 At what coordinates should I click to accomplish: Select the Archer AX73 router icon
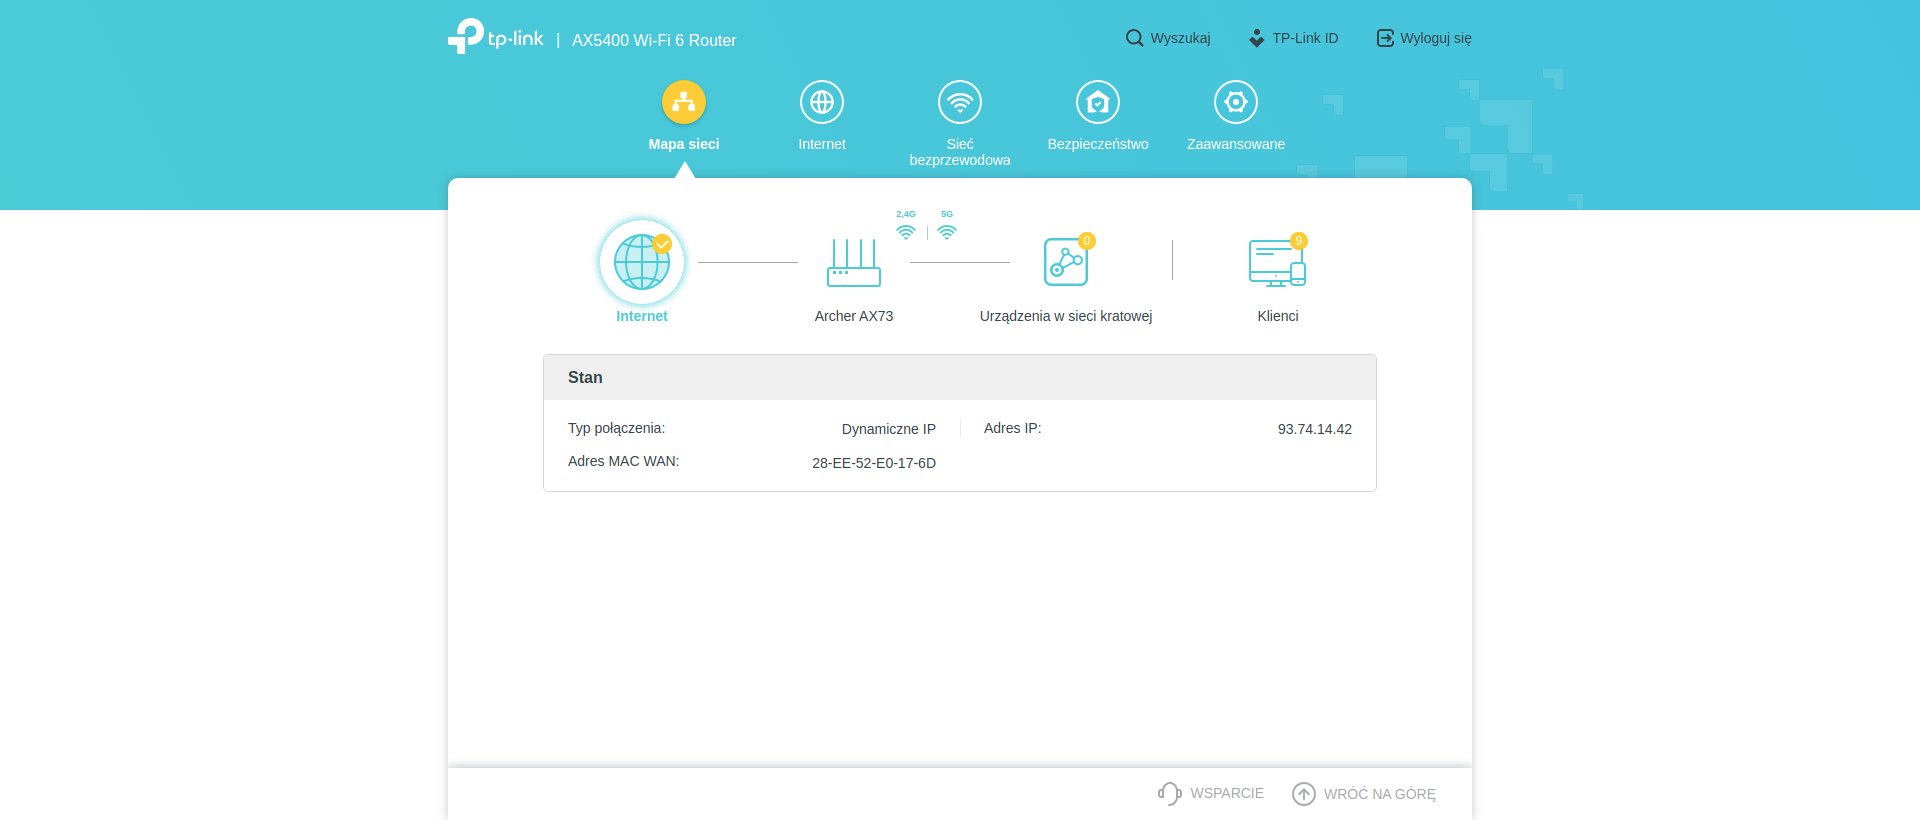[x=854, y=263]
